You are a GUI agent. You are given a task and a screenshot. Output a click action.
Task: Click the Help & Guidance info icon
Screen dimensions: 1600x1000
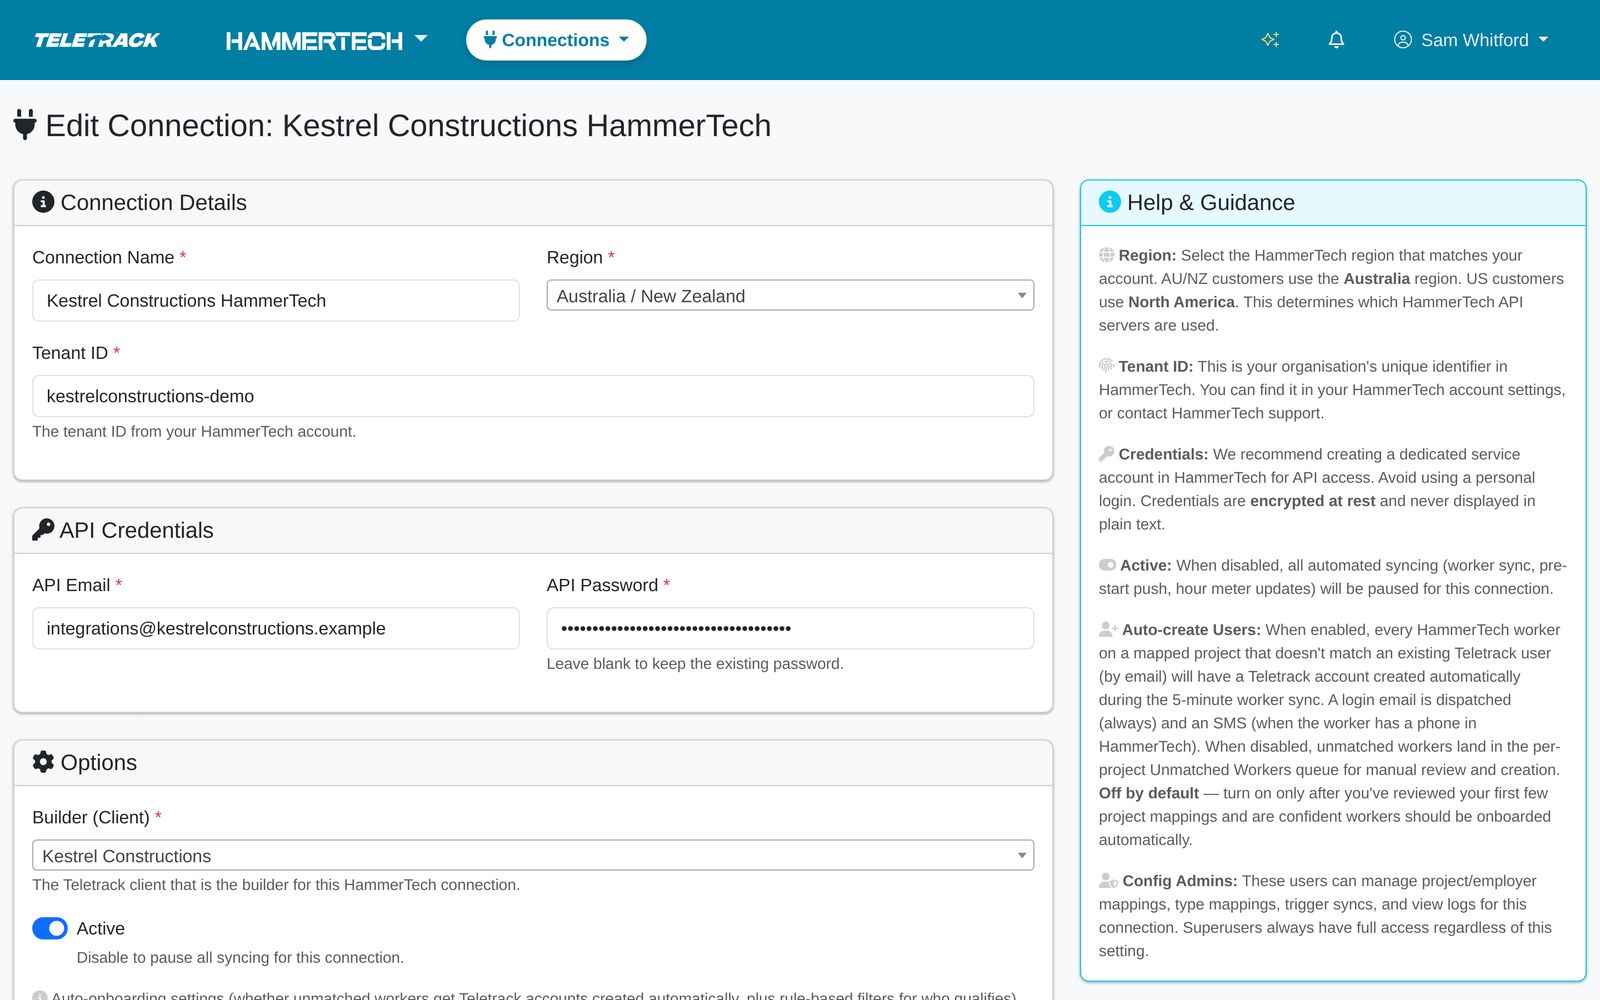(x=1110, y=202)
